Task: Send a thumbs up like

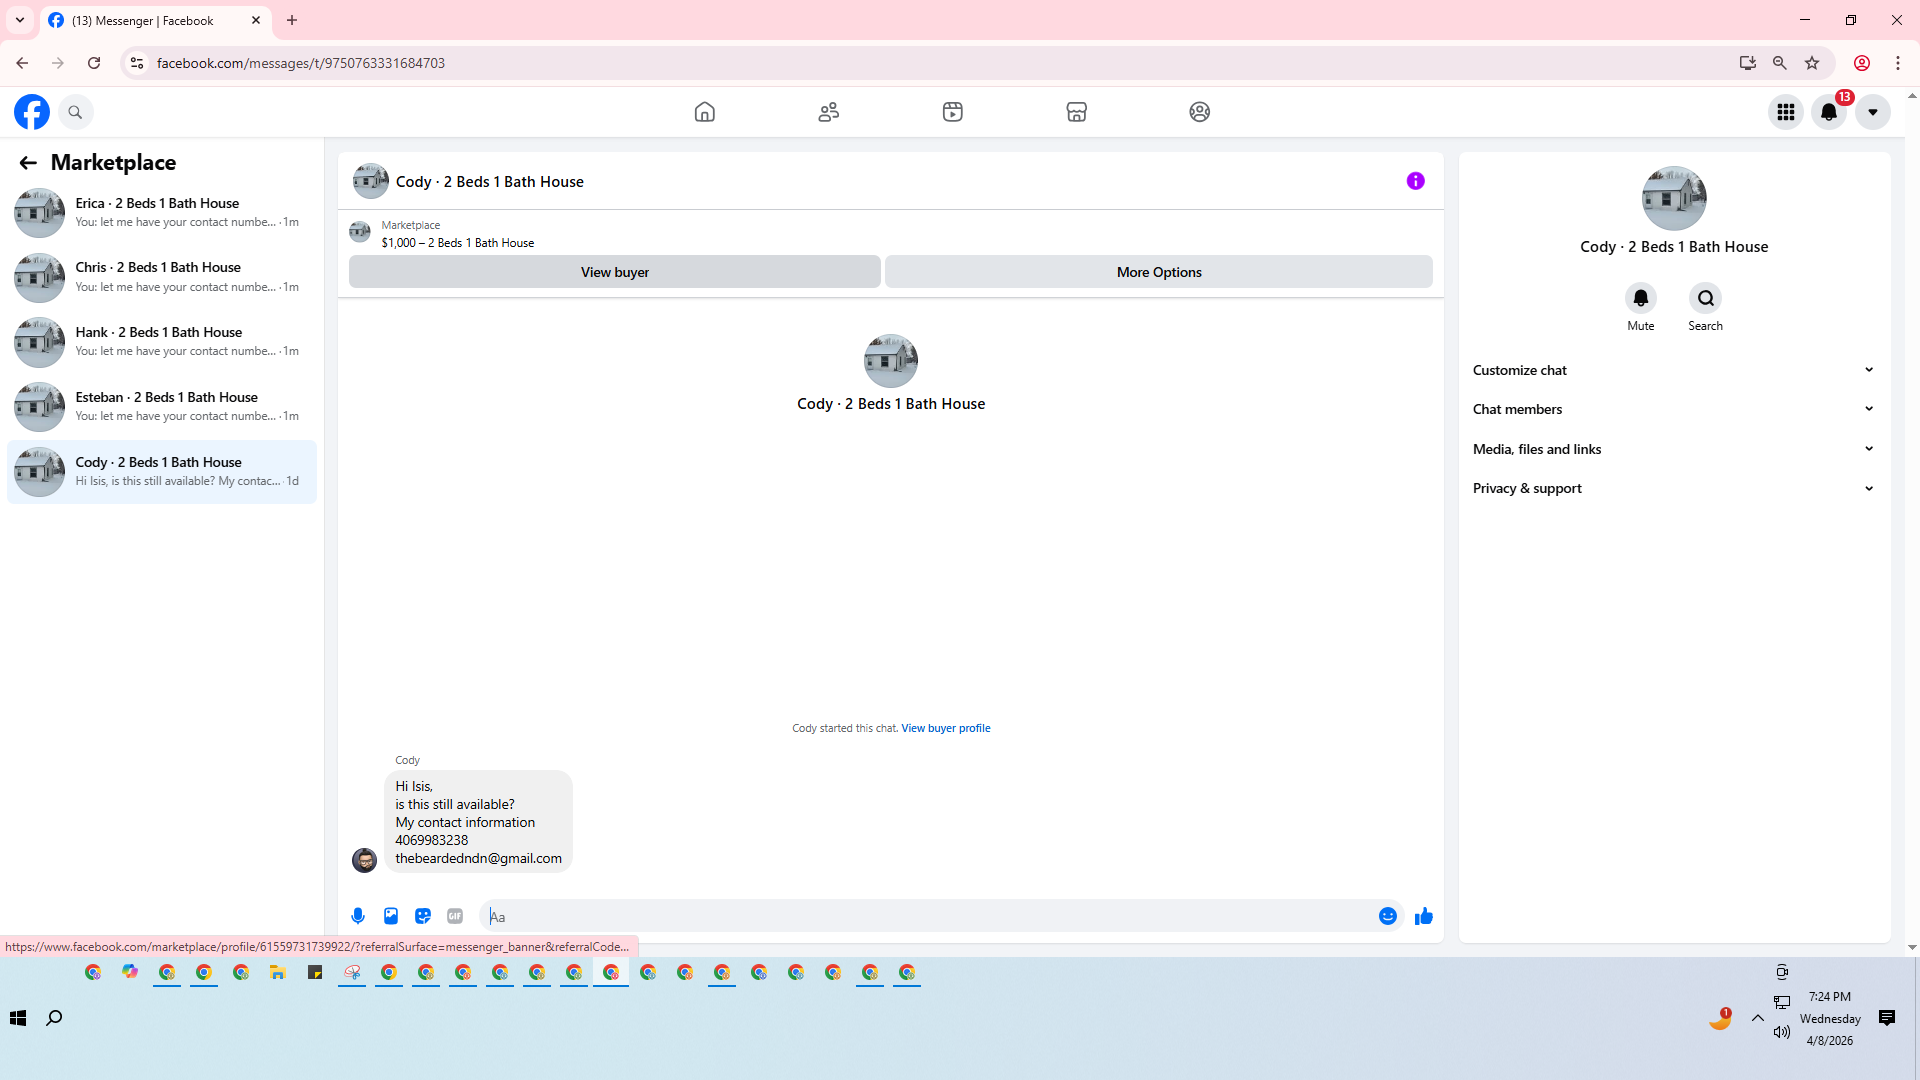Action: 1424,916
